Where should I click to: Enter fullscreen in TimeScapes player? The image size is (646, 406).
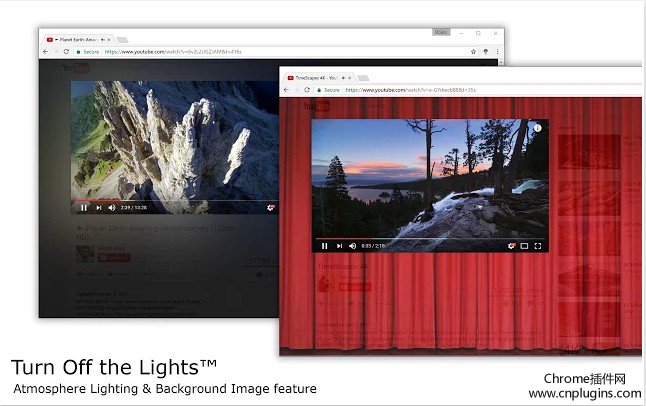[538, 246]
